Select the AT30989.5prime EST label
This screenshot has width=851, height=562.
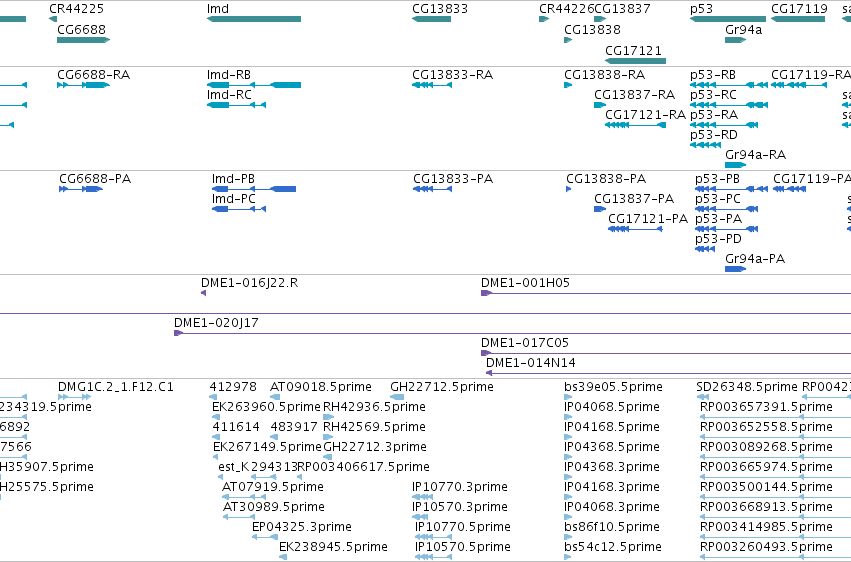[274, 507]
